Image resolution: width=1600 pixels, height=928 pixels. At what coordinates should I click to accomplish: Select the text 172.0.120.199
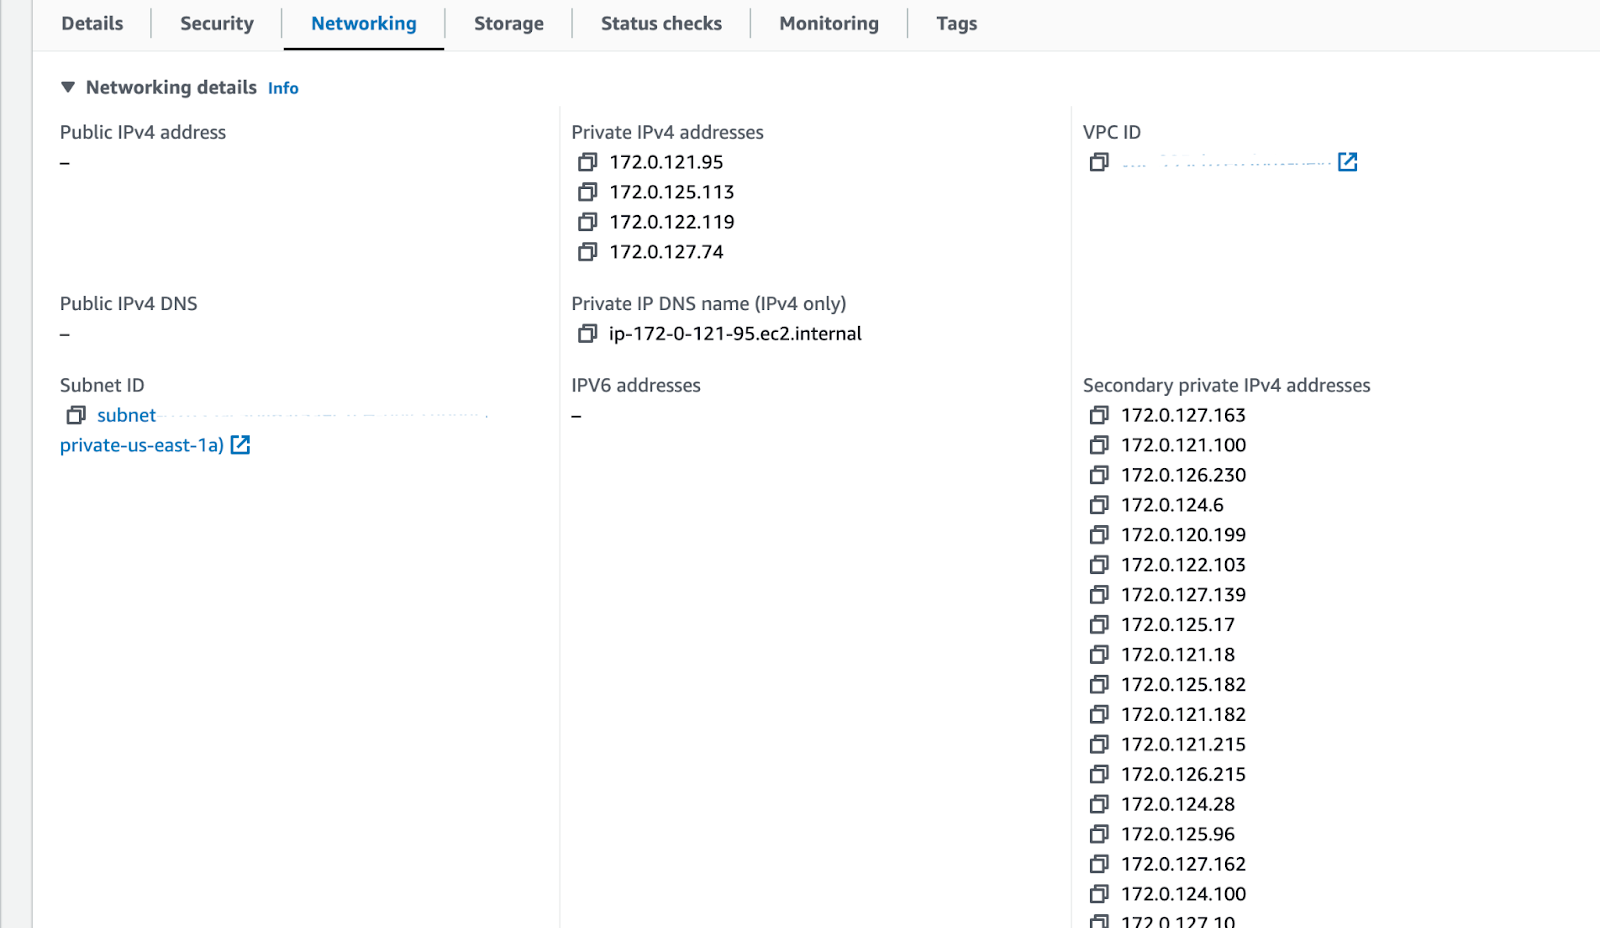click(x=1183, y=535)
